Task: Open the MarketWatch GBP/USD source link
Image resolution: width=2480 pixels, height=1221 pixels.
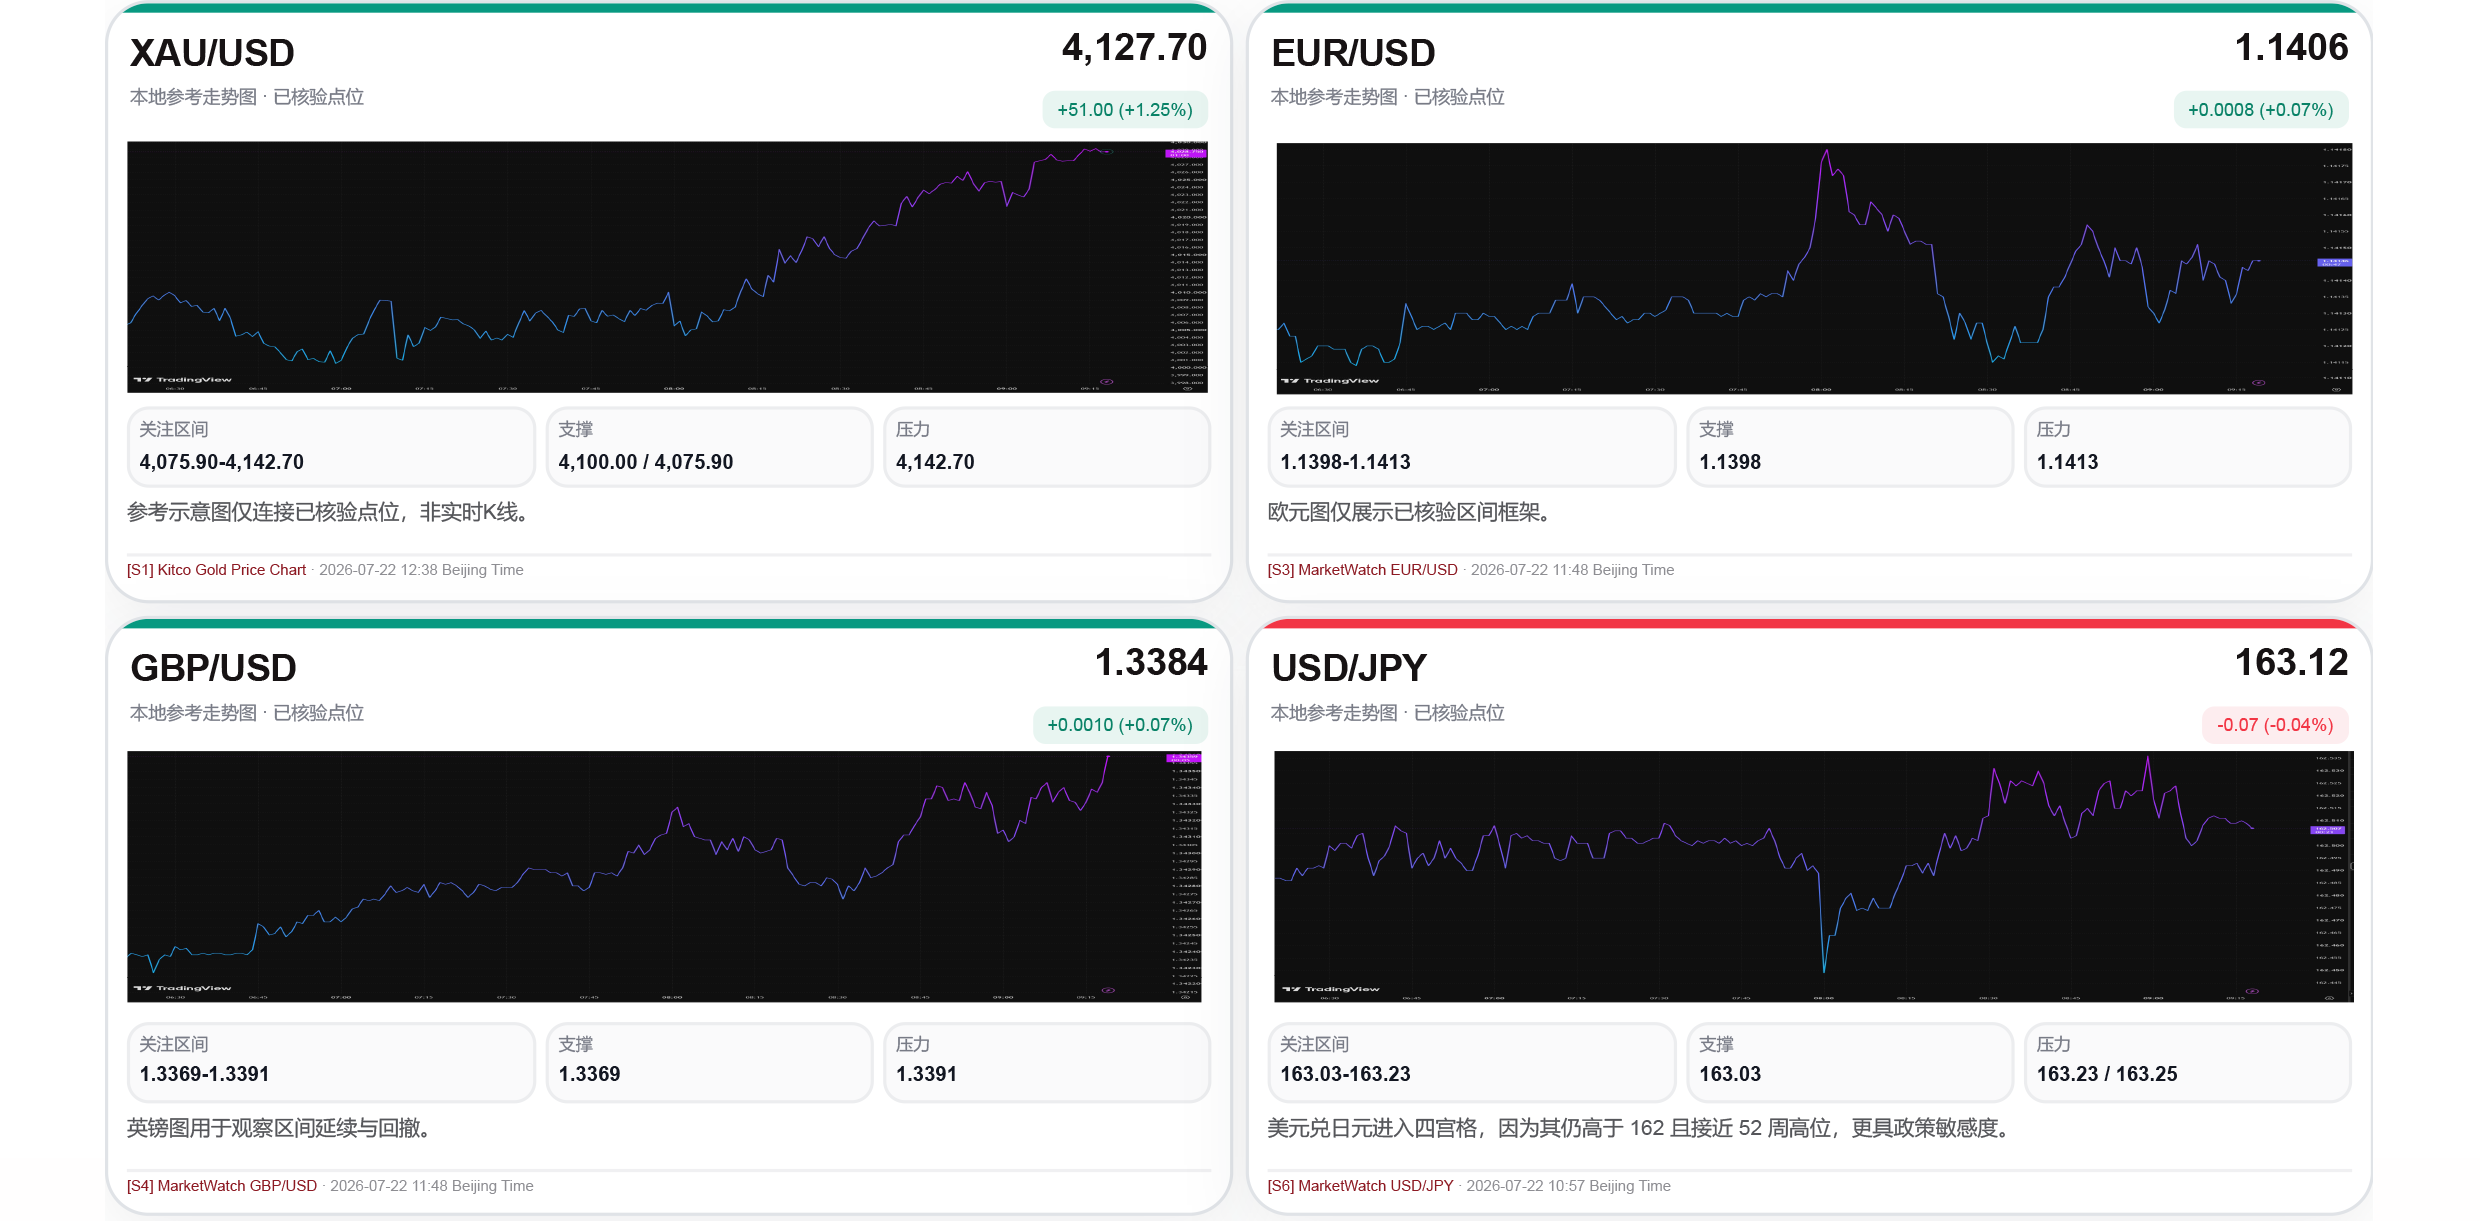Action: [x=222, y=1186]
